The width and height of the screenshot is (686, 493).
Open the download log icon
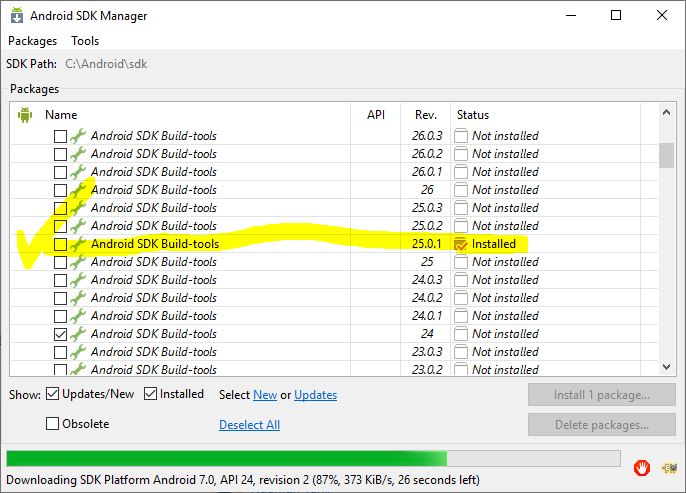click(x=669, y=468)
